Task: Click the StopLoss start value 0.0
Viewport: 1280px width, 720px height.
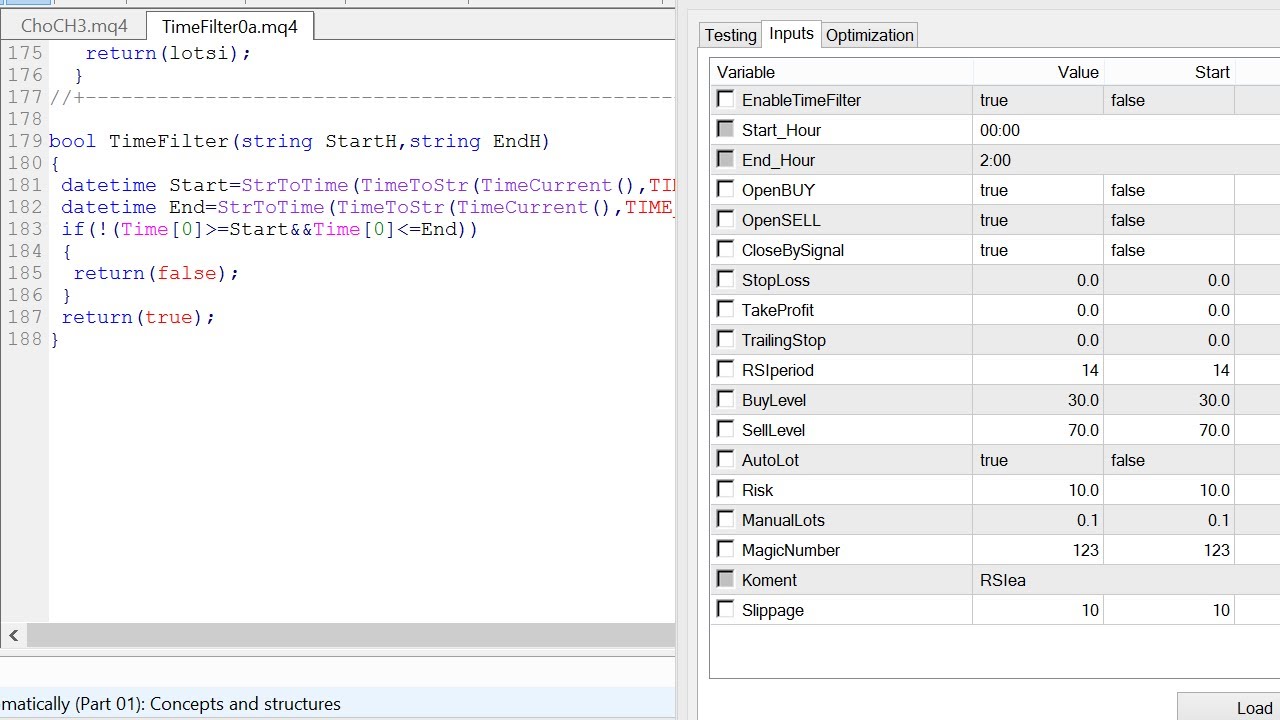Action: (x=1170, y=280)
